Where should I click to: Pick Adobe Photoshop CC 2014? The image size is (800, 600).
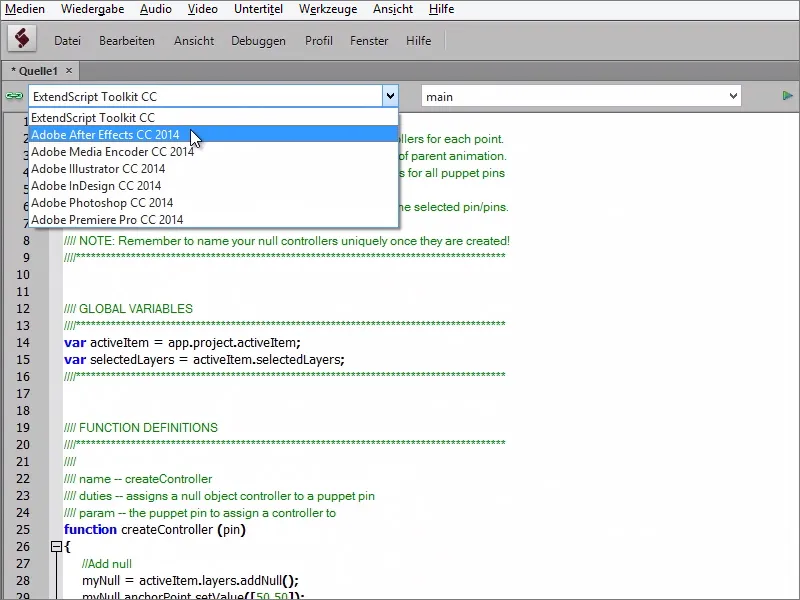tap(213, 203)
